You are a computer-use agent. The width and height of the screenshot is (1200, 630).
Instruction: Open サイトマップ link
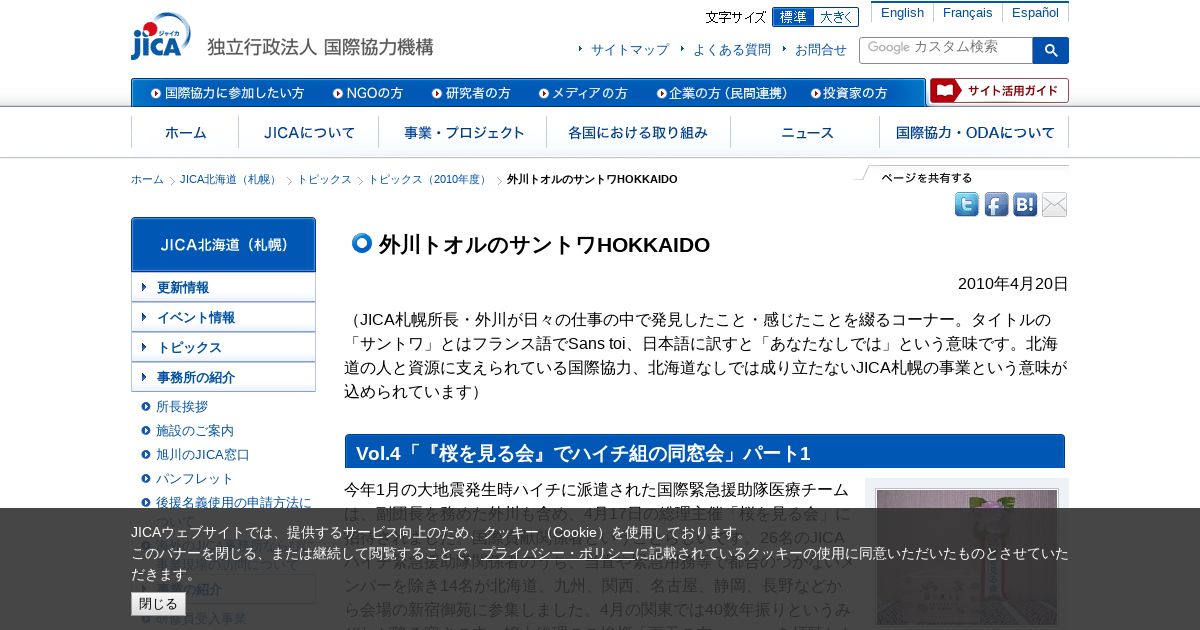[x=629, y=49]
